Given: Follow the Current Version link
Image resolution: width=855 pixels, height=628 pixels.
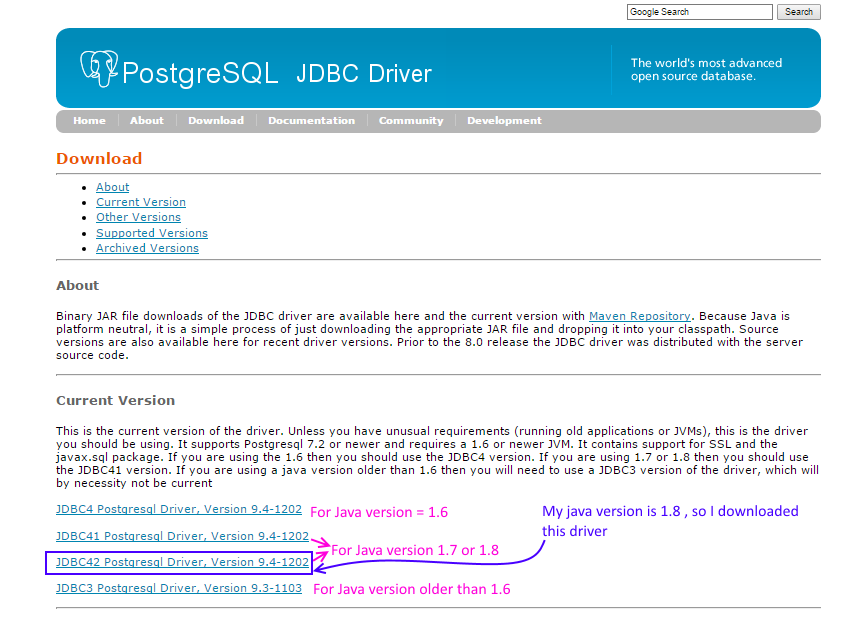Looking at the screenshot, I should [141, 202].
